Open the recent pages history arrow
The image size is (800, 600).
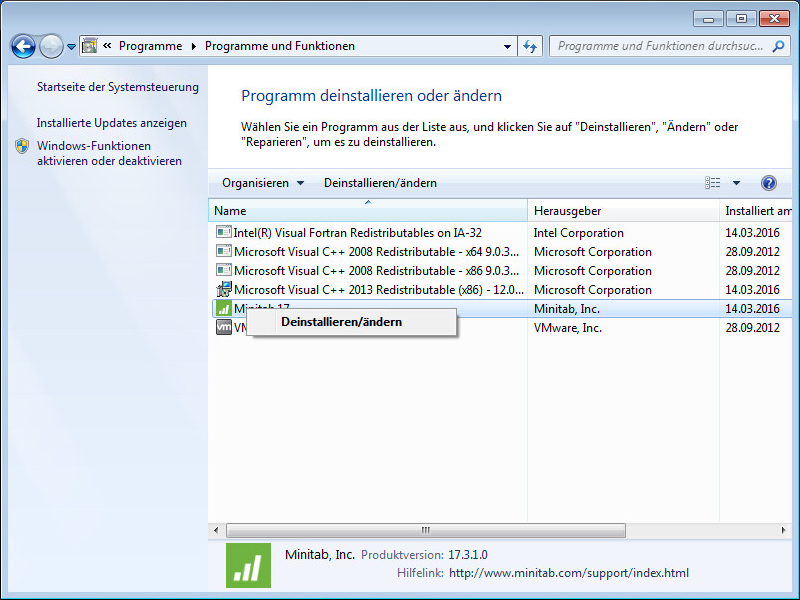(71, 46)
